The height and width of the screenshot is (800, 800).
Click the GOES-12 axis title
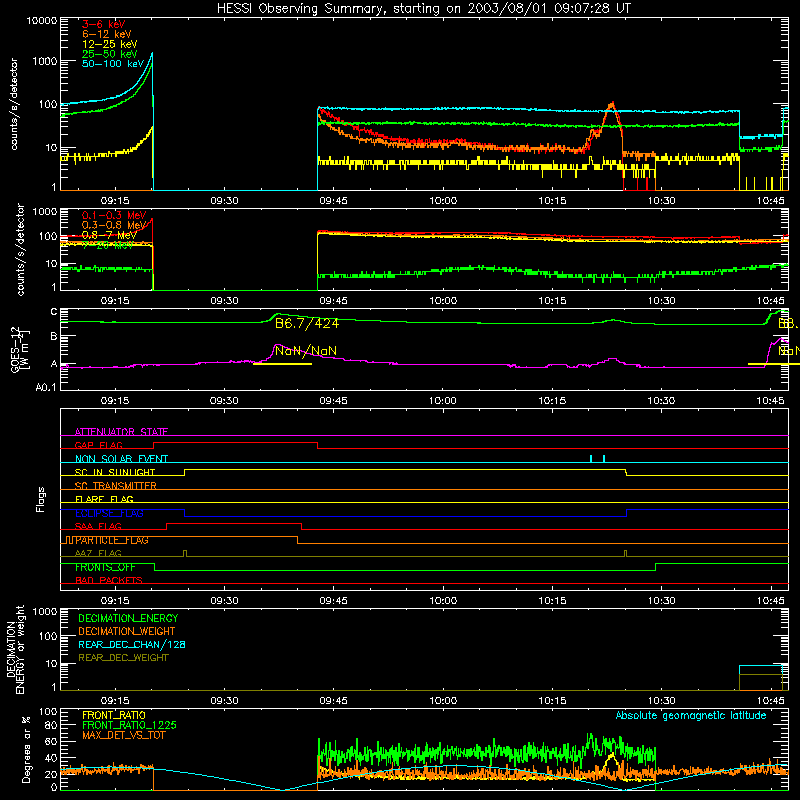pyautogui.click(x=19, y=349)
